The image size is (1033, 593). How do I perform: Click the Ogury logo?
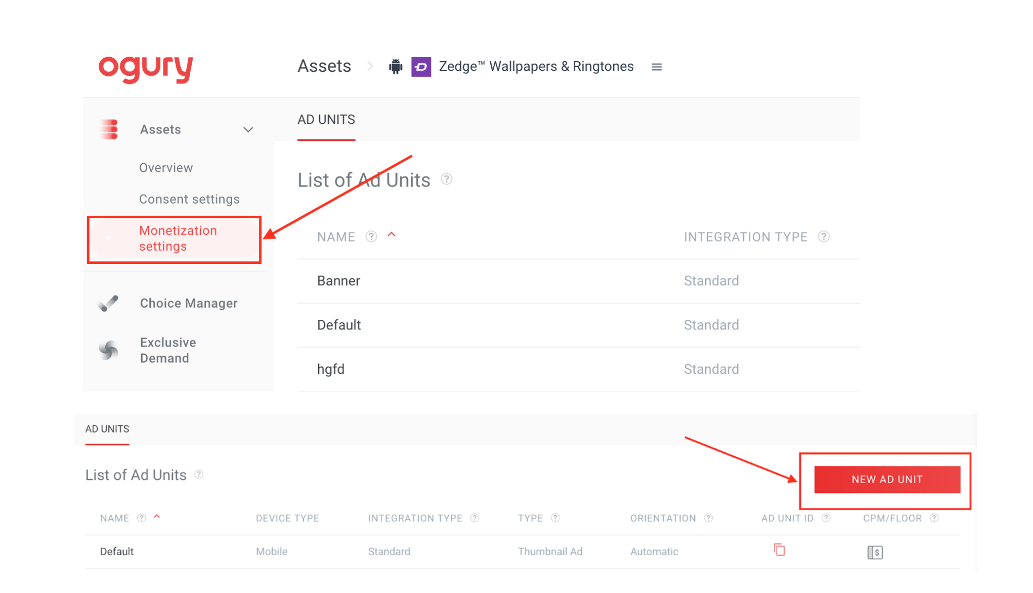[145, 68]
